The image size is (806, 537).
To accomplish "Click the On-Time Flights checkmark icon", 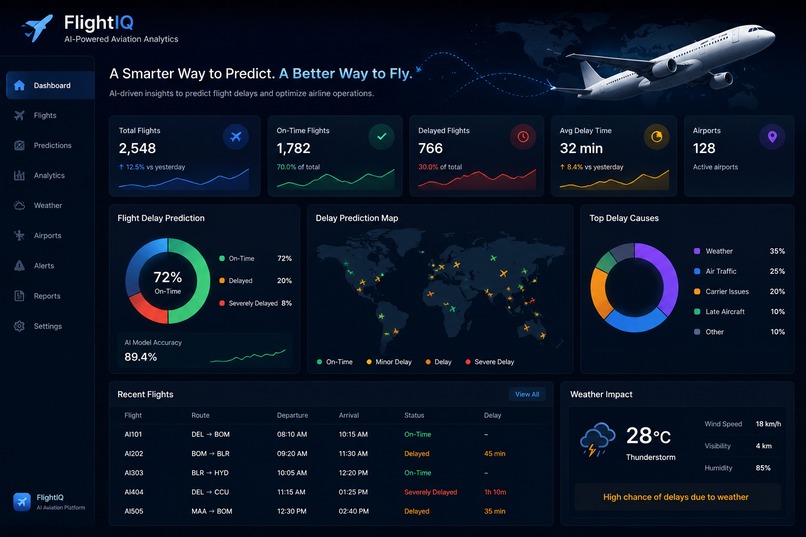I will [381, 137].
